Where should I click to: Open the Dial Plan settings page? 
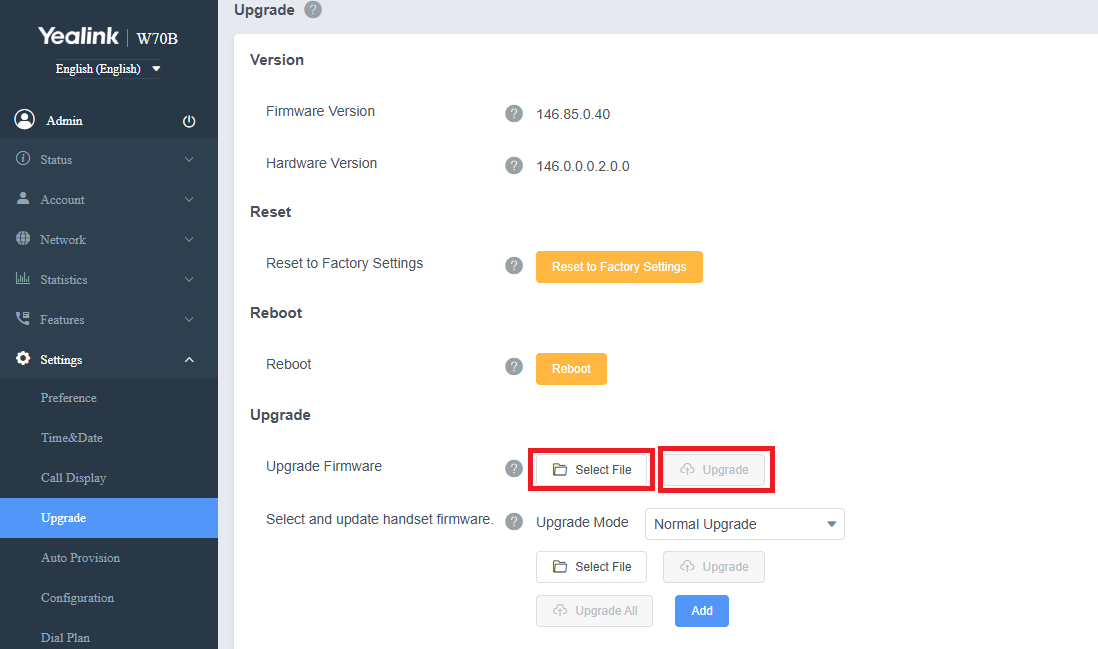65,637
